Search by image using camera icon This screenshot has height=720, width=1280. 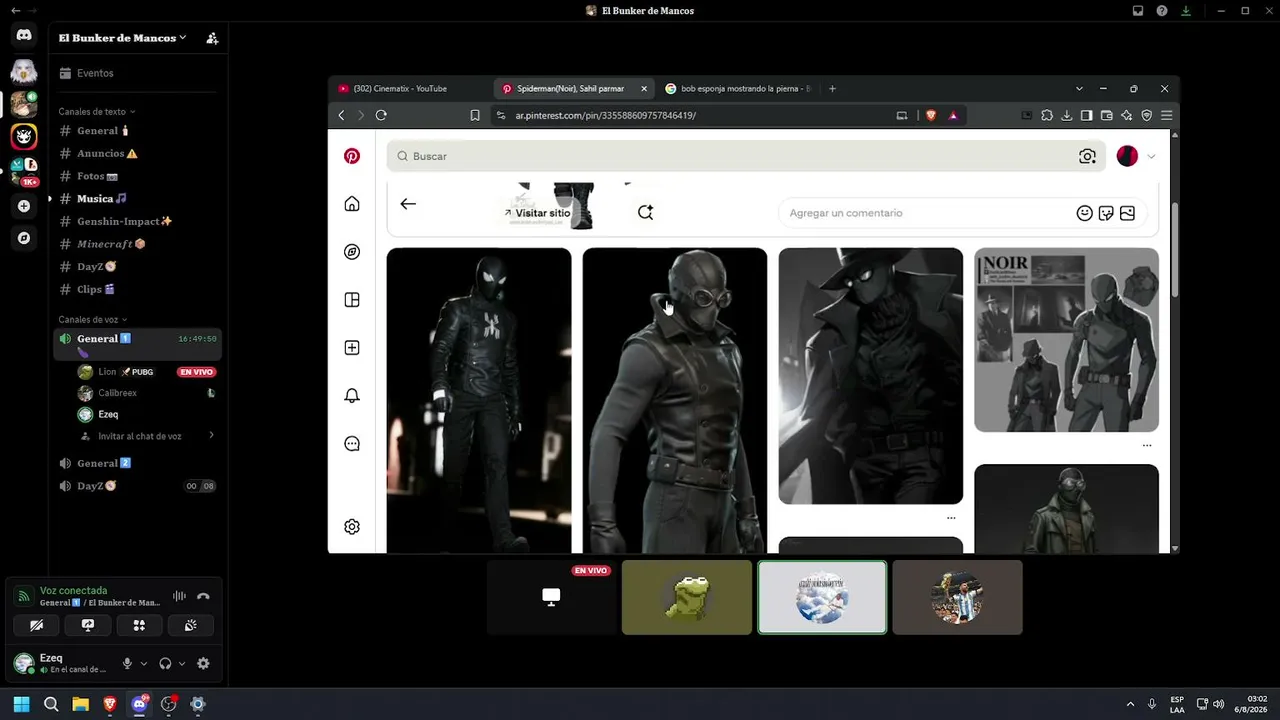1087,156
